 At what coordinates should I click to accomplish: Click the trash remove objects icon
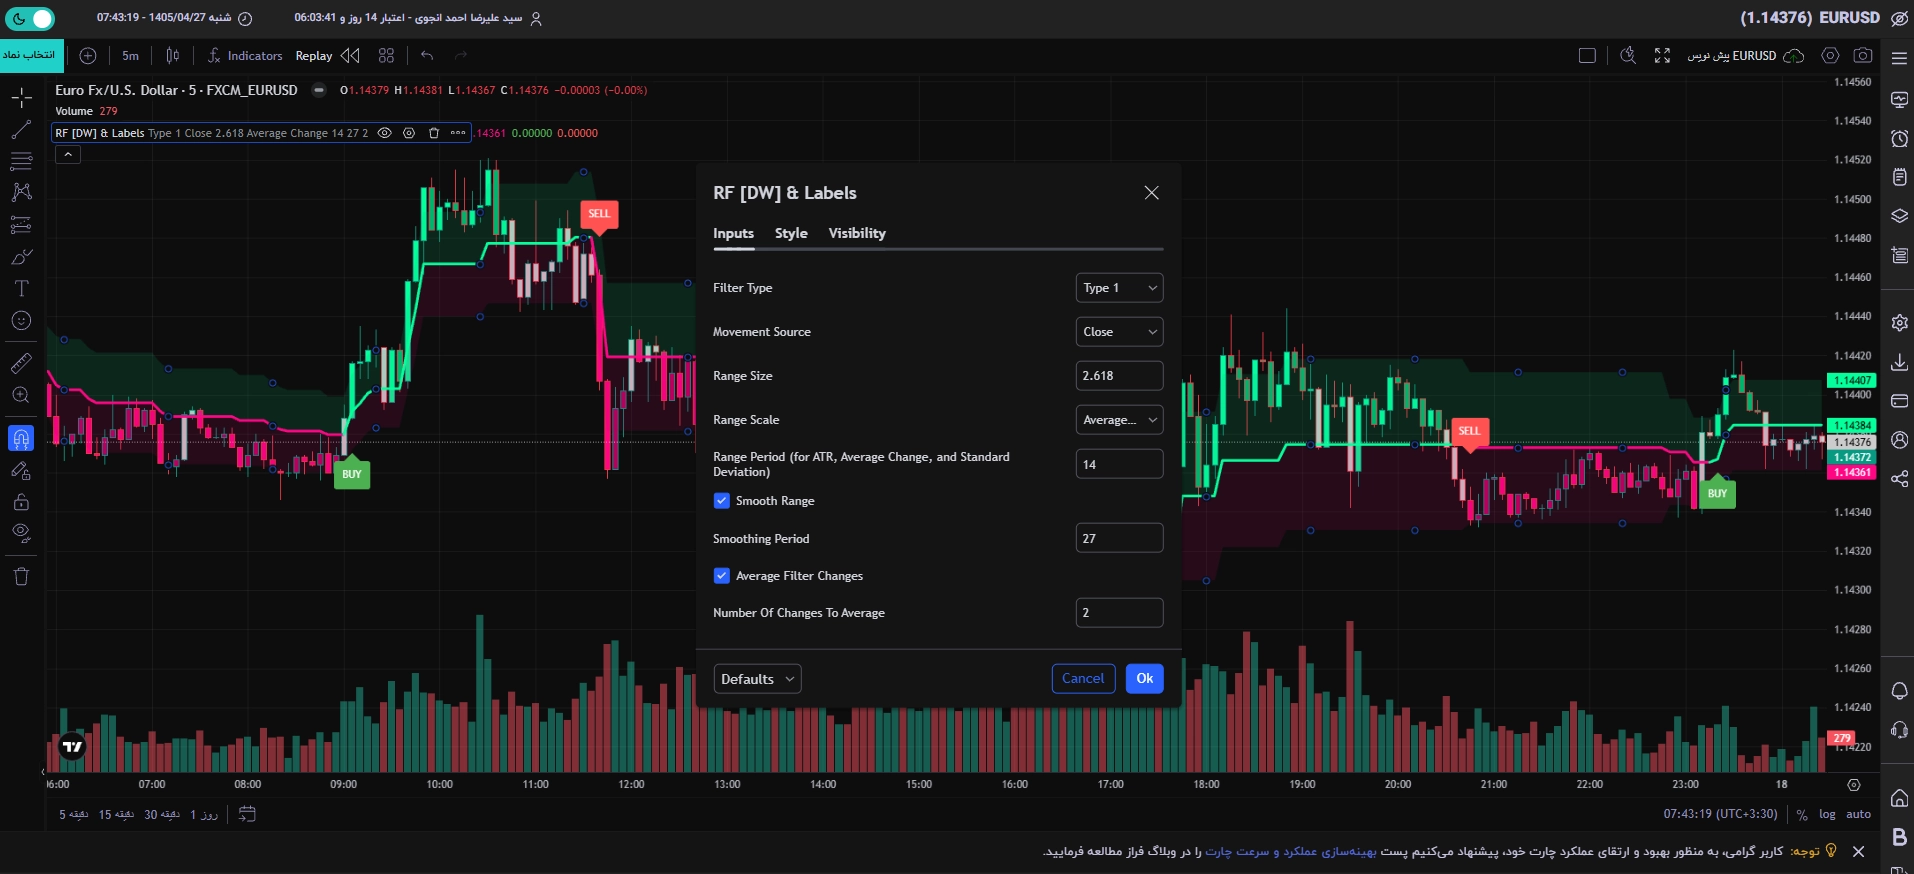coord(21,576)
